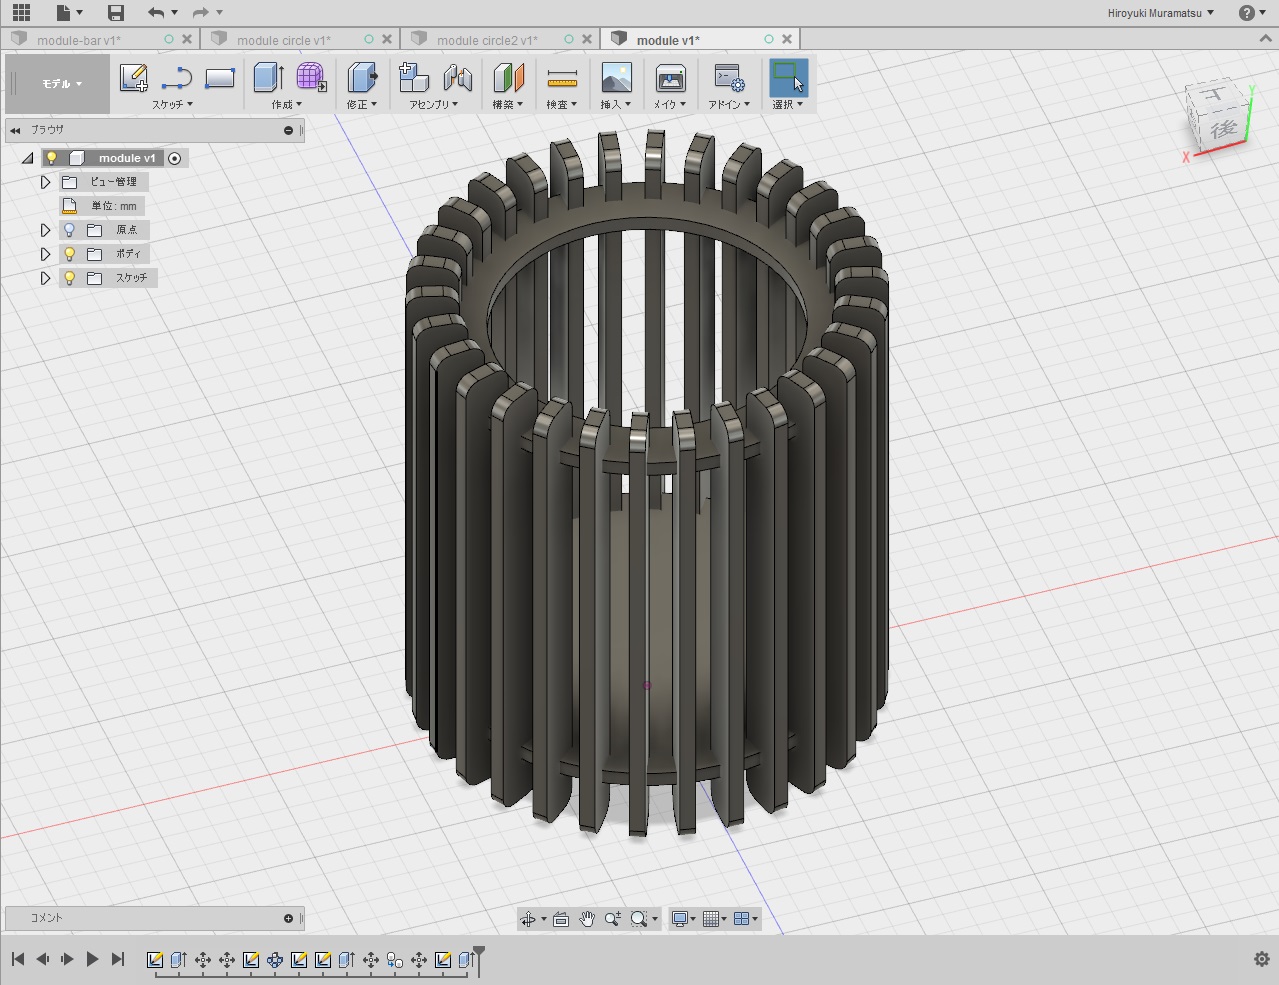Open the 修正 dropdown menu

pyautogui.click(x=362, y=104)
